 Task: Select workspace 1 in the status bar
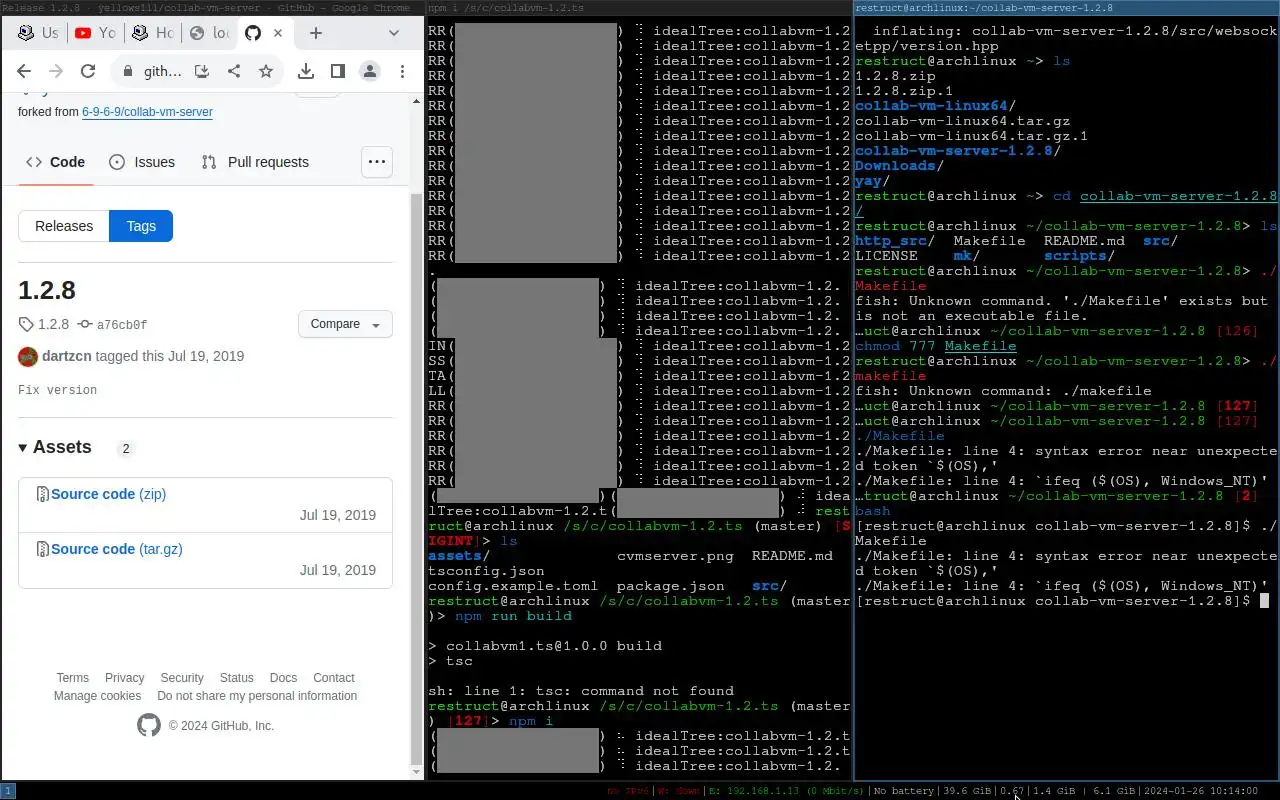click(x=8, y=791)
